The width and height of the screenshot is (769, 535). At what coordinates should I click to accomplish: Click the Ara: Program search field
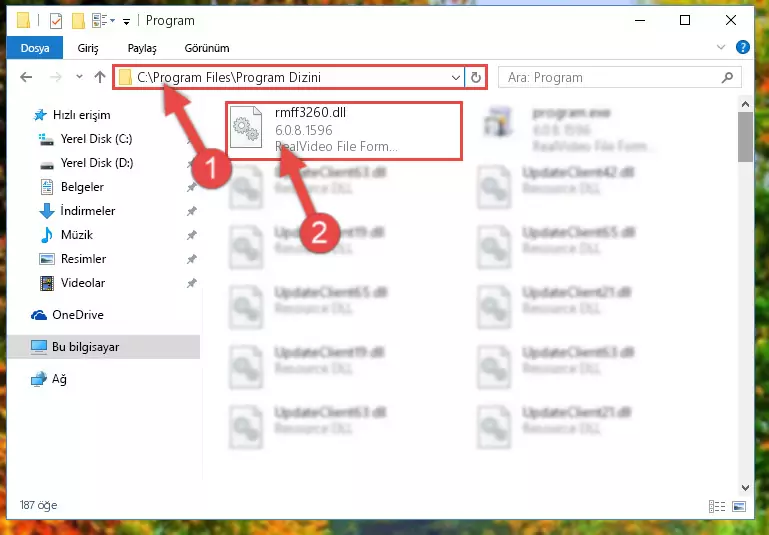tap(620, 77)
